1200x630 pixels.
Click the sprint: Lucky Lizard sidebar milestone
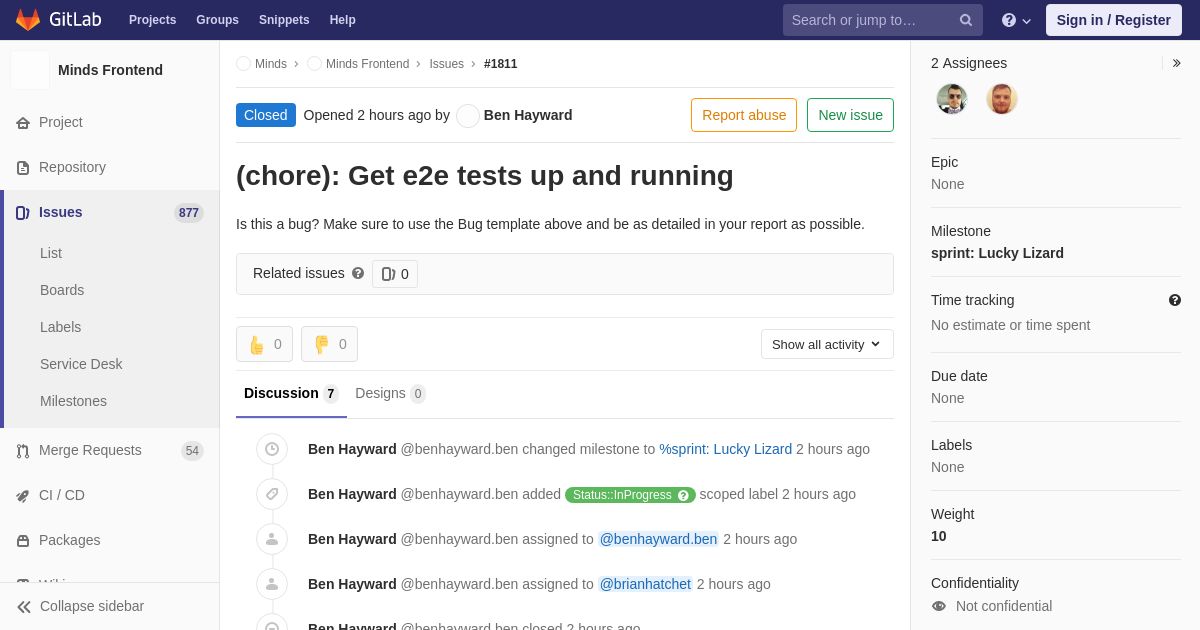pyautogui.click(x=997, y=253)
